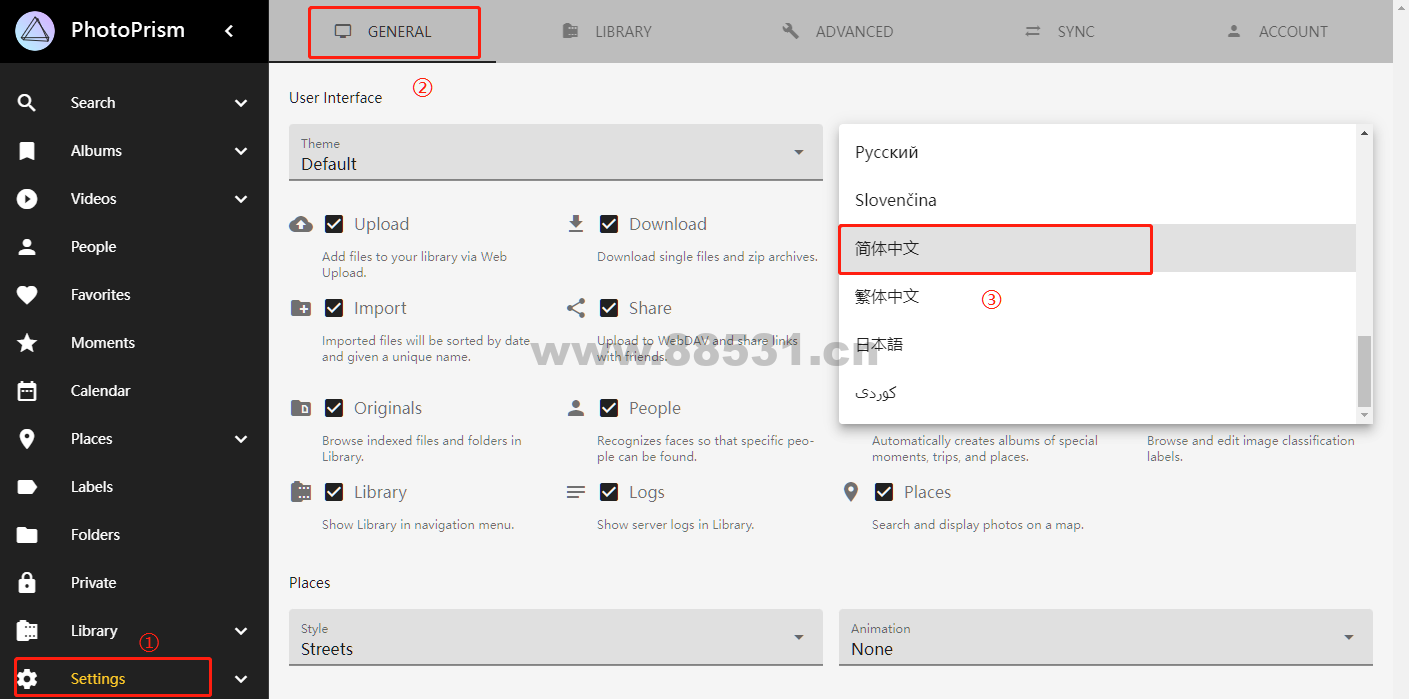Expand the Albums menu chevron
1409x699 pixels.
[x=241, y=151]
